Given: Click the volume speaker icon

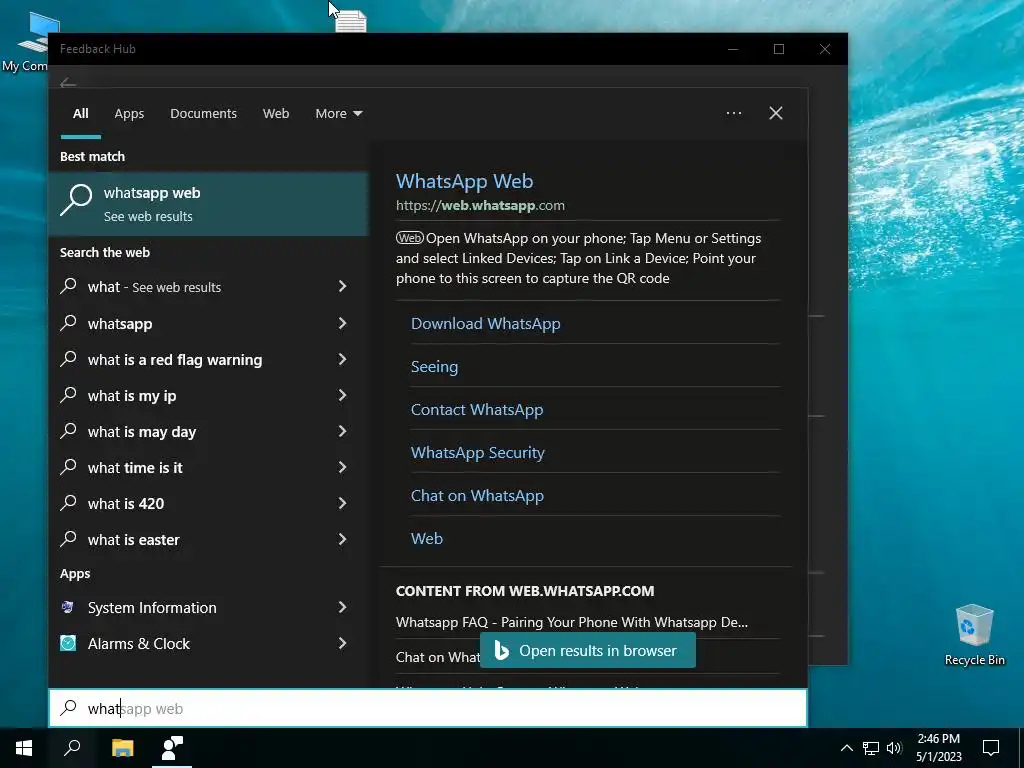Looking at the screenshot, I should tap(894, 748).
